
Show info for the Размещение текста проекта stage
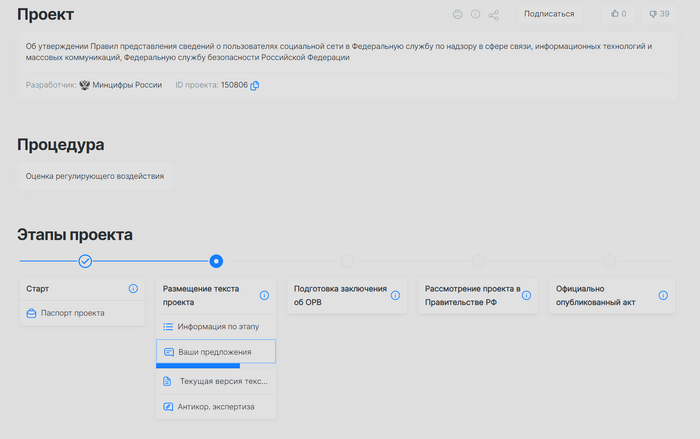[264, 295]
